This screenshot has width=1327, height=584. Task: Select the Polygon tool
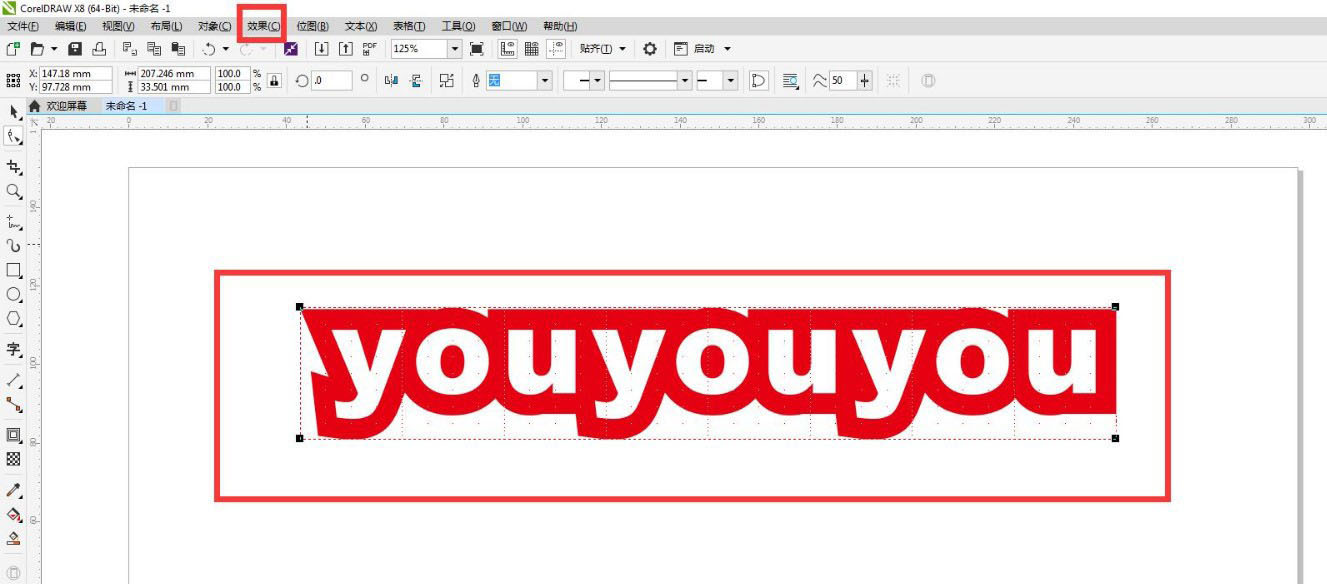click(x=14, y=319)
